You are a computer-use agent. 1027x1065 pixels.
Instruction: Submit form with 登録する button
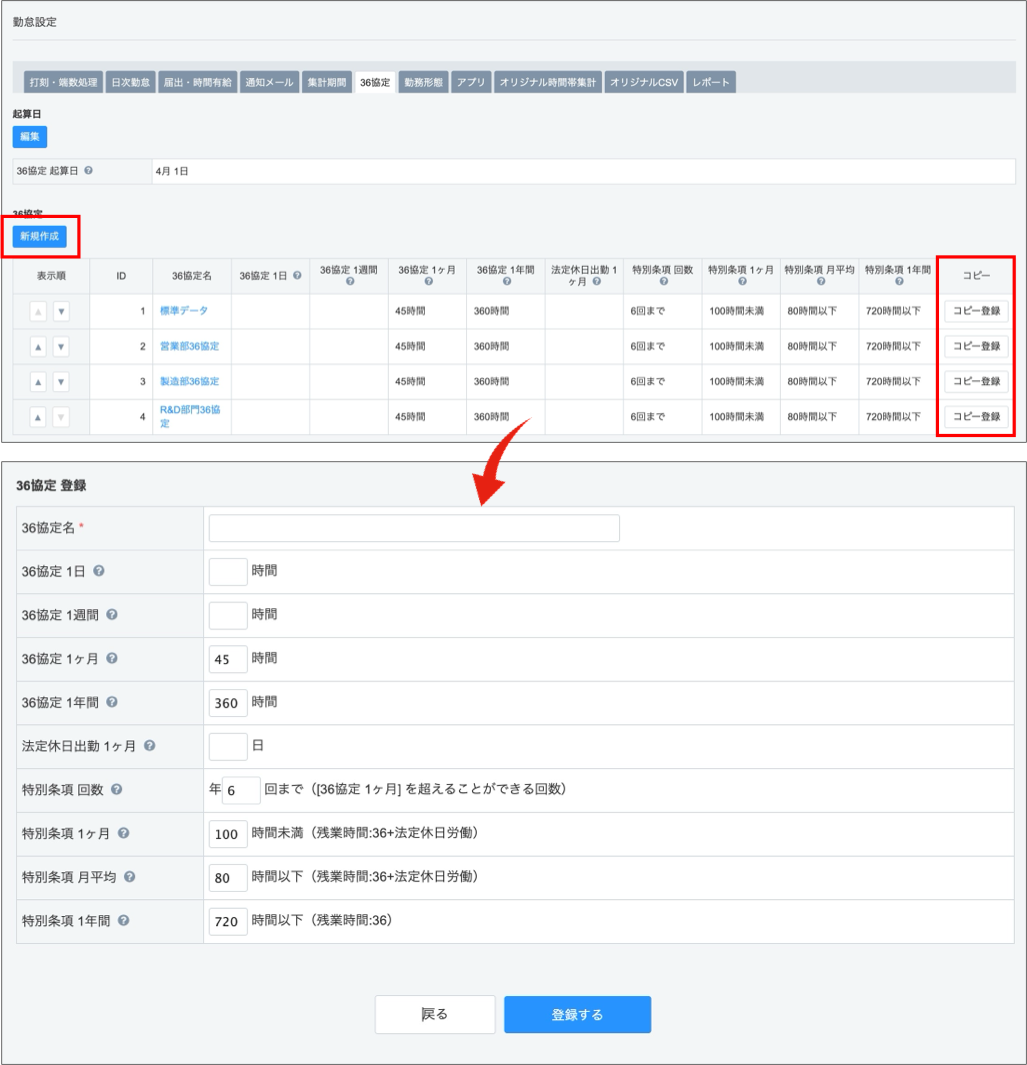[x=577, y=1014]
